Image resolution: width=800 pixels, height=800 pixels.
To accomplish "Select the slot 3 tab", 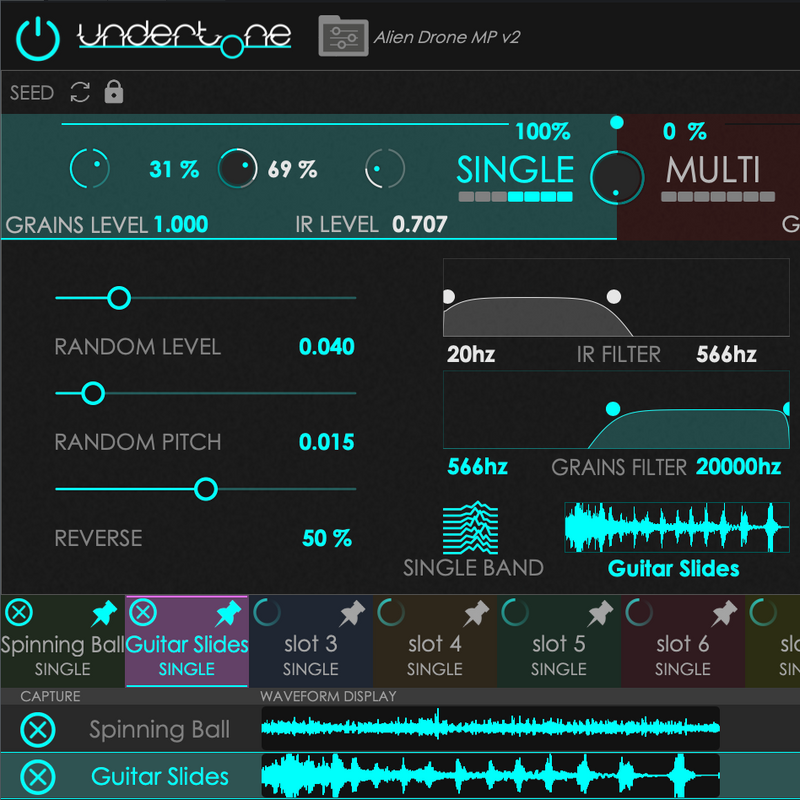I will click(x=311, y=641).
